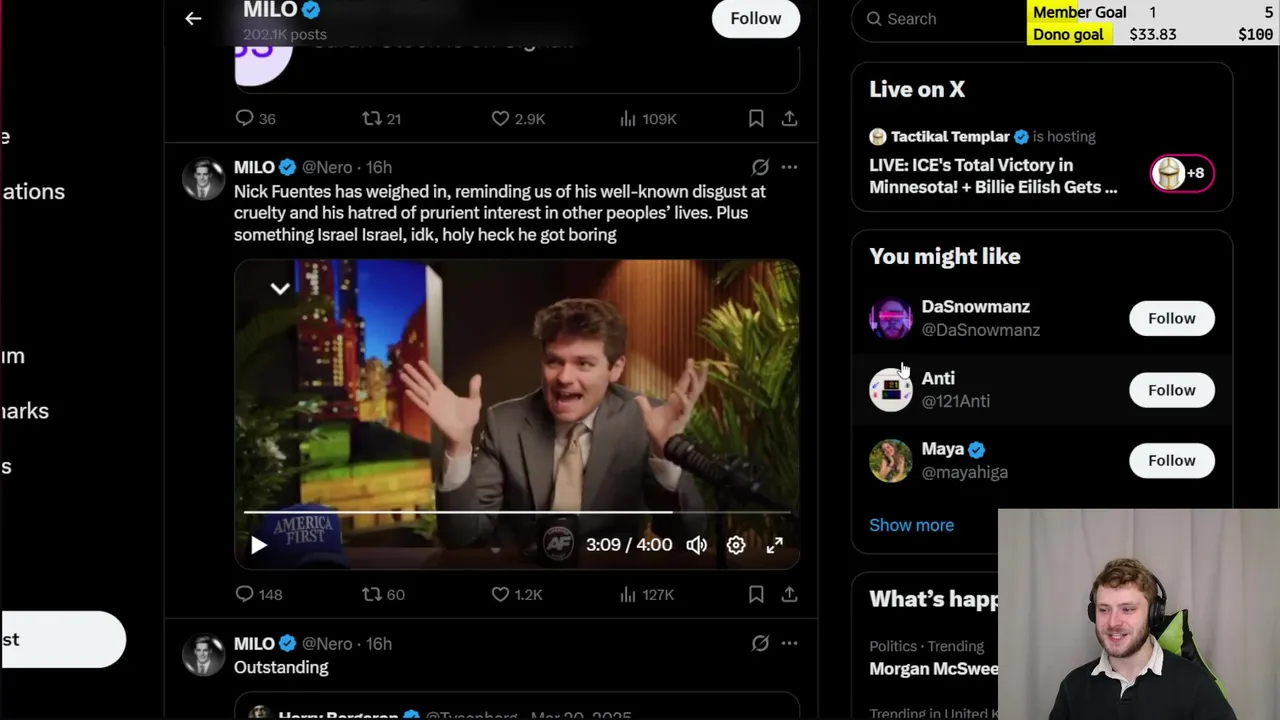This screenshot has width=1280, height=720.
Task: Mute the video volume
Action: click(697, 545)
